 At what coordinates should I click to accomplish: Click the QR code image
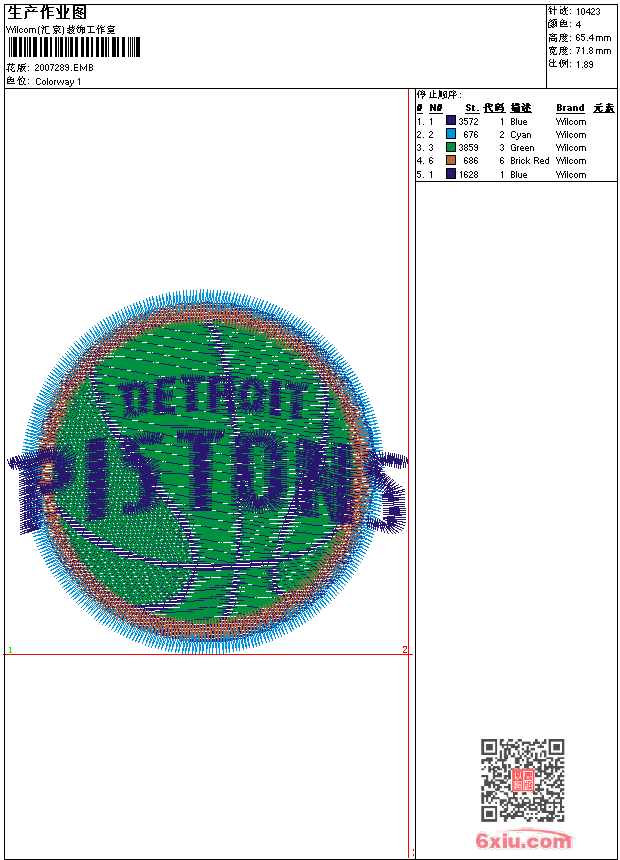pos(523,780)
